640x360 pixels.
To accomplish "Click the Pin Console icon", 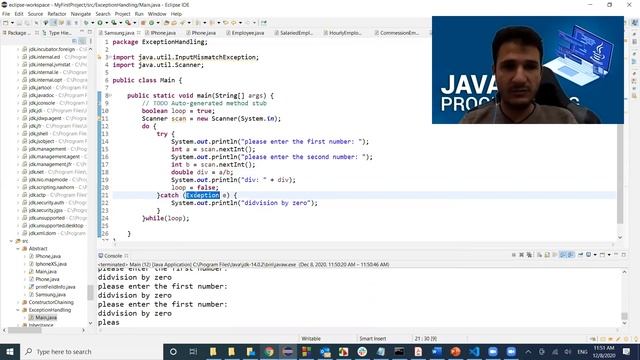I will [x=580, y=255].
